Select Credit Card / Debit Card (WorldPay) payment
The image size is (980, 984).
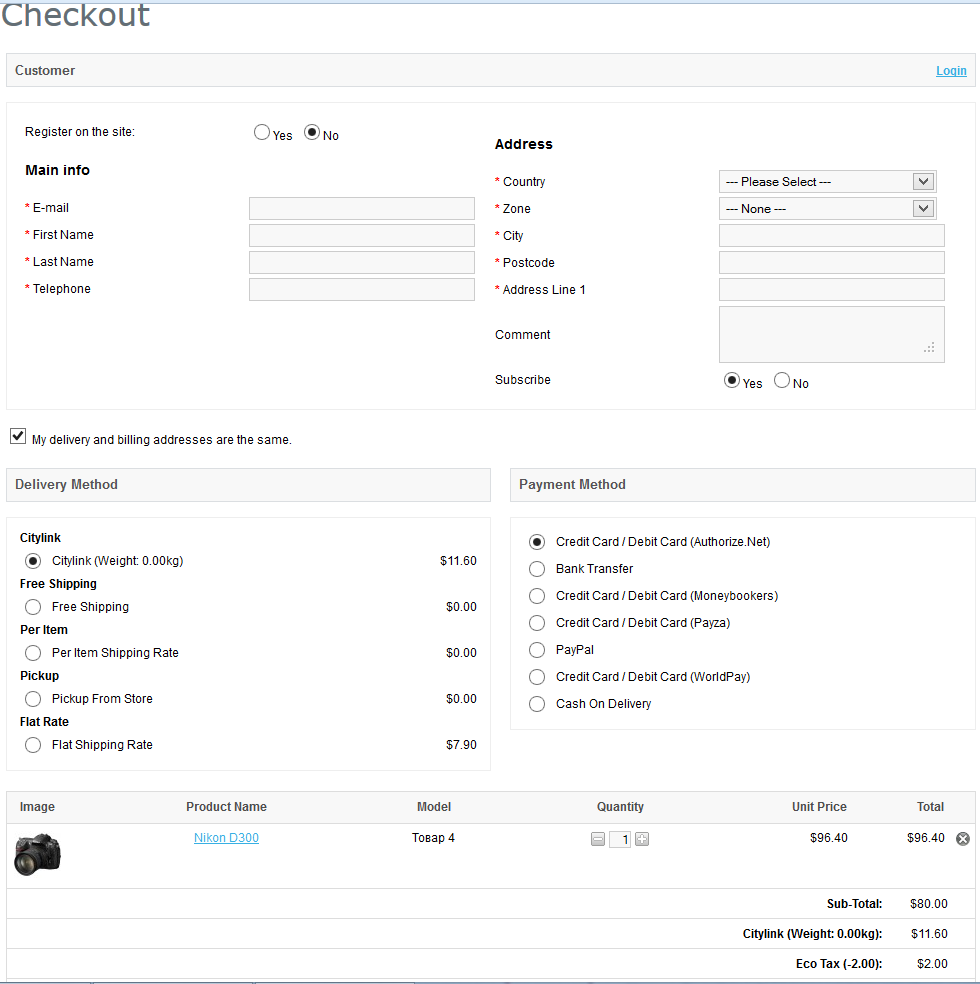[x=537, y=676]
